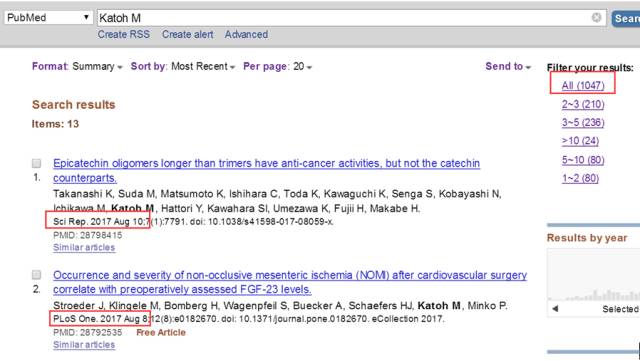Click the Free Article label
The height and width of the screenshot is (361, 640).
[161, 332]
